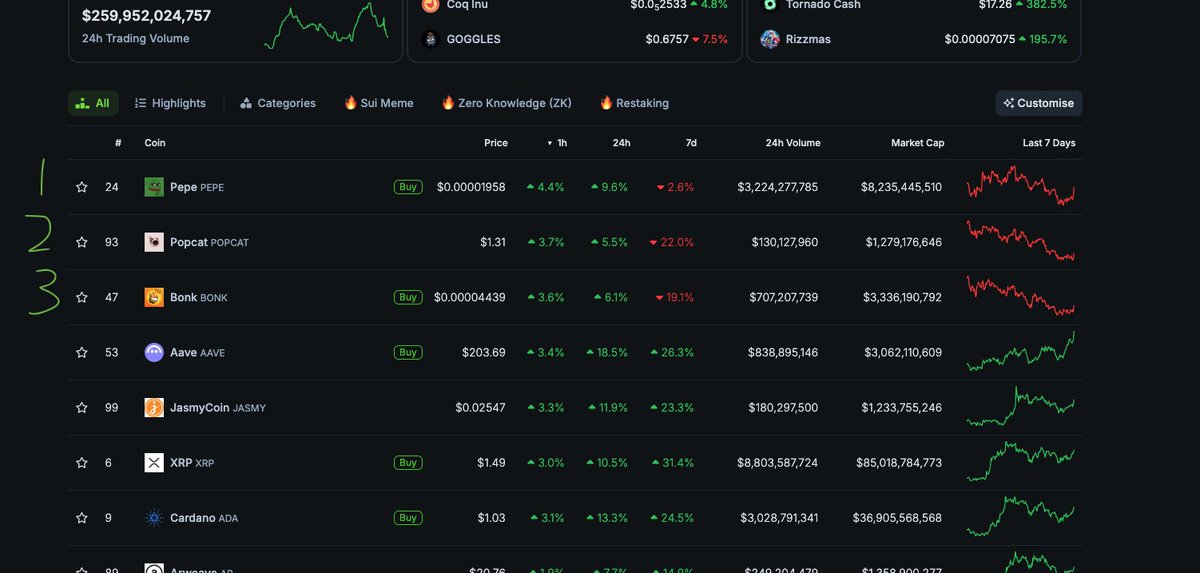Image resolution: width=1200 pixels, height=573 pixels.
Task: Click the Cardano logo icon
Action: 154,517
